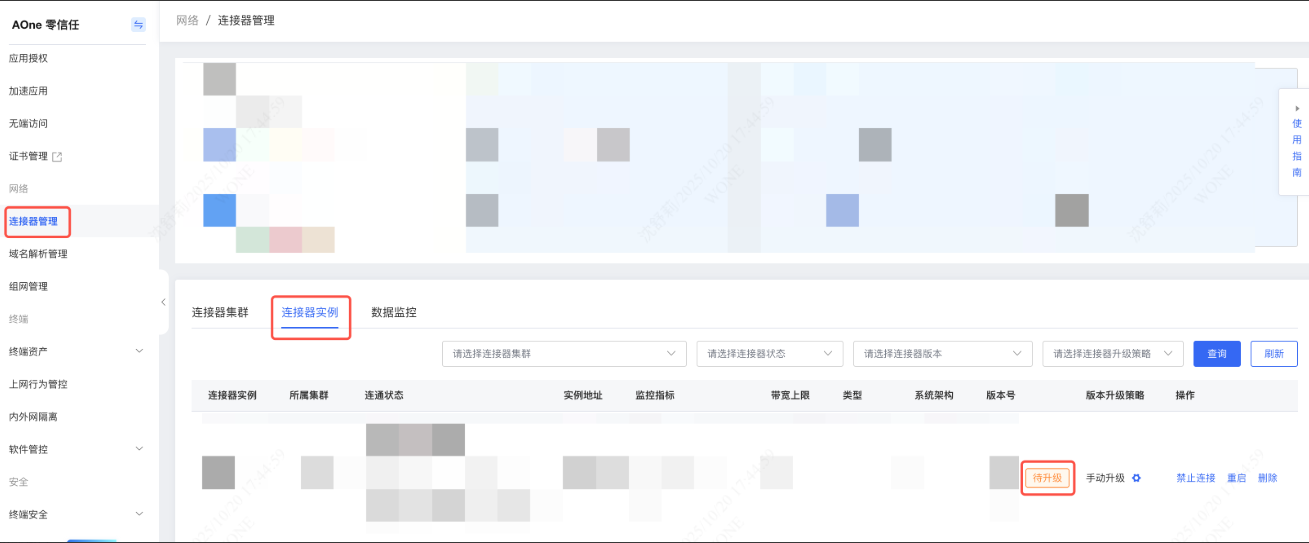Viewport: 1309px width, 543px height.
Task: Click the gear icon next to 手动升级
Action: coord(1136,478)
